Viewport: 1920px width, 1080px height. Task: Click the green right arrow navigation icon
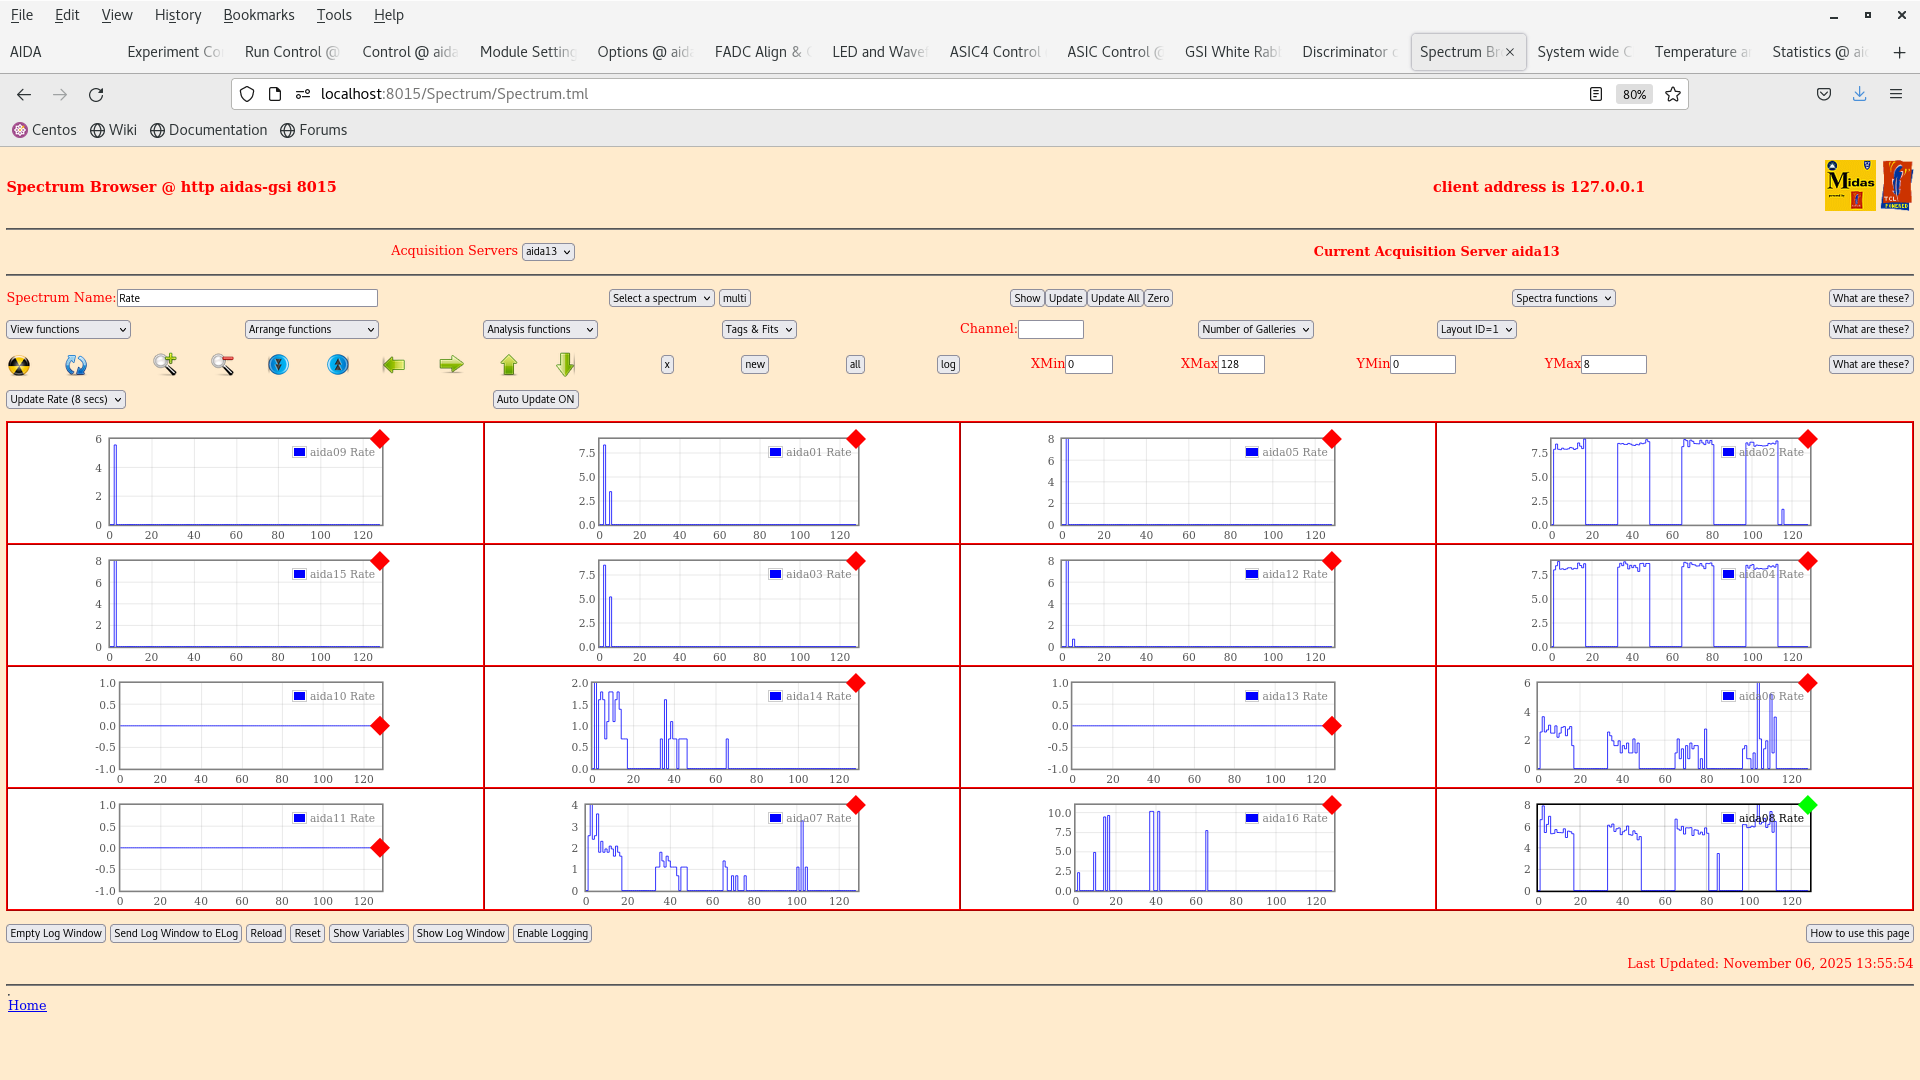(x=451, y=364)
